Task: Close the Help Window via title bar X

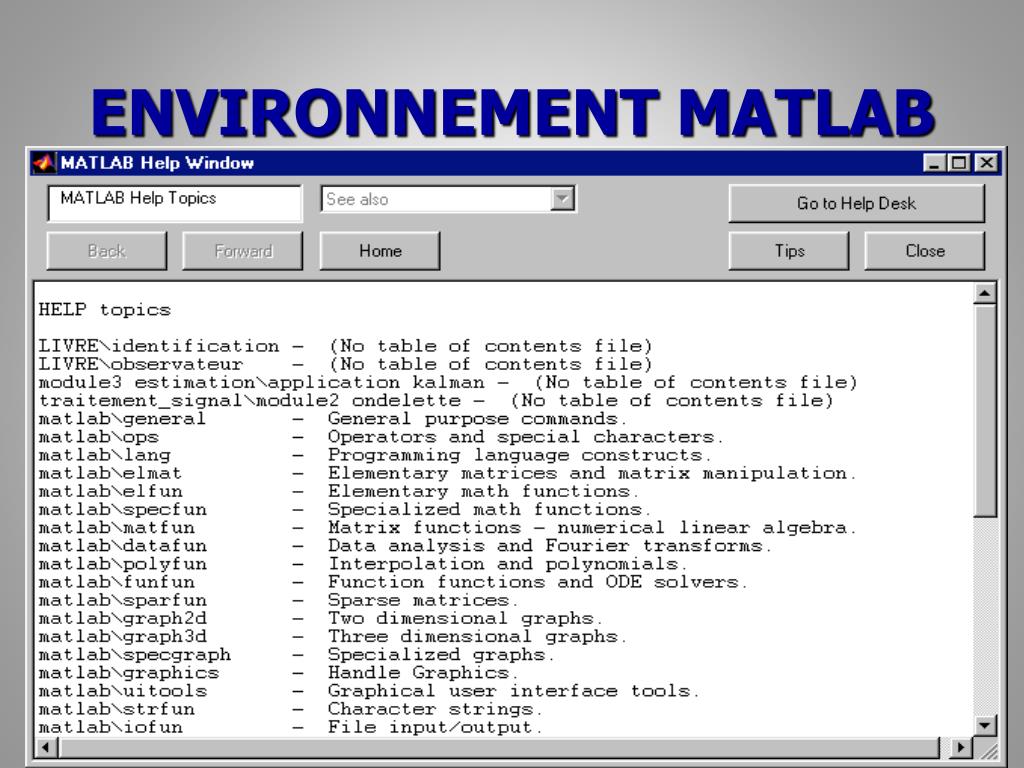Action: (x=986, y=163)
